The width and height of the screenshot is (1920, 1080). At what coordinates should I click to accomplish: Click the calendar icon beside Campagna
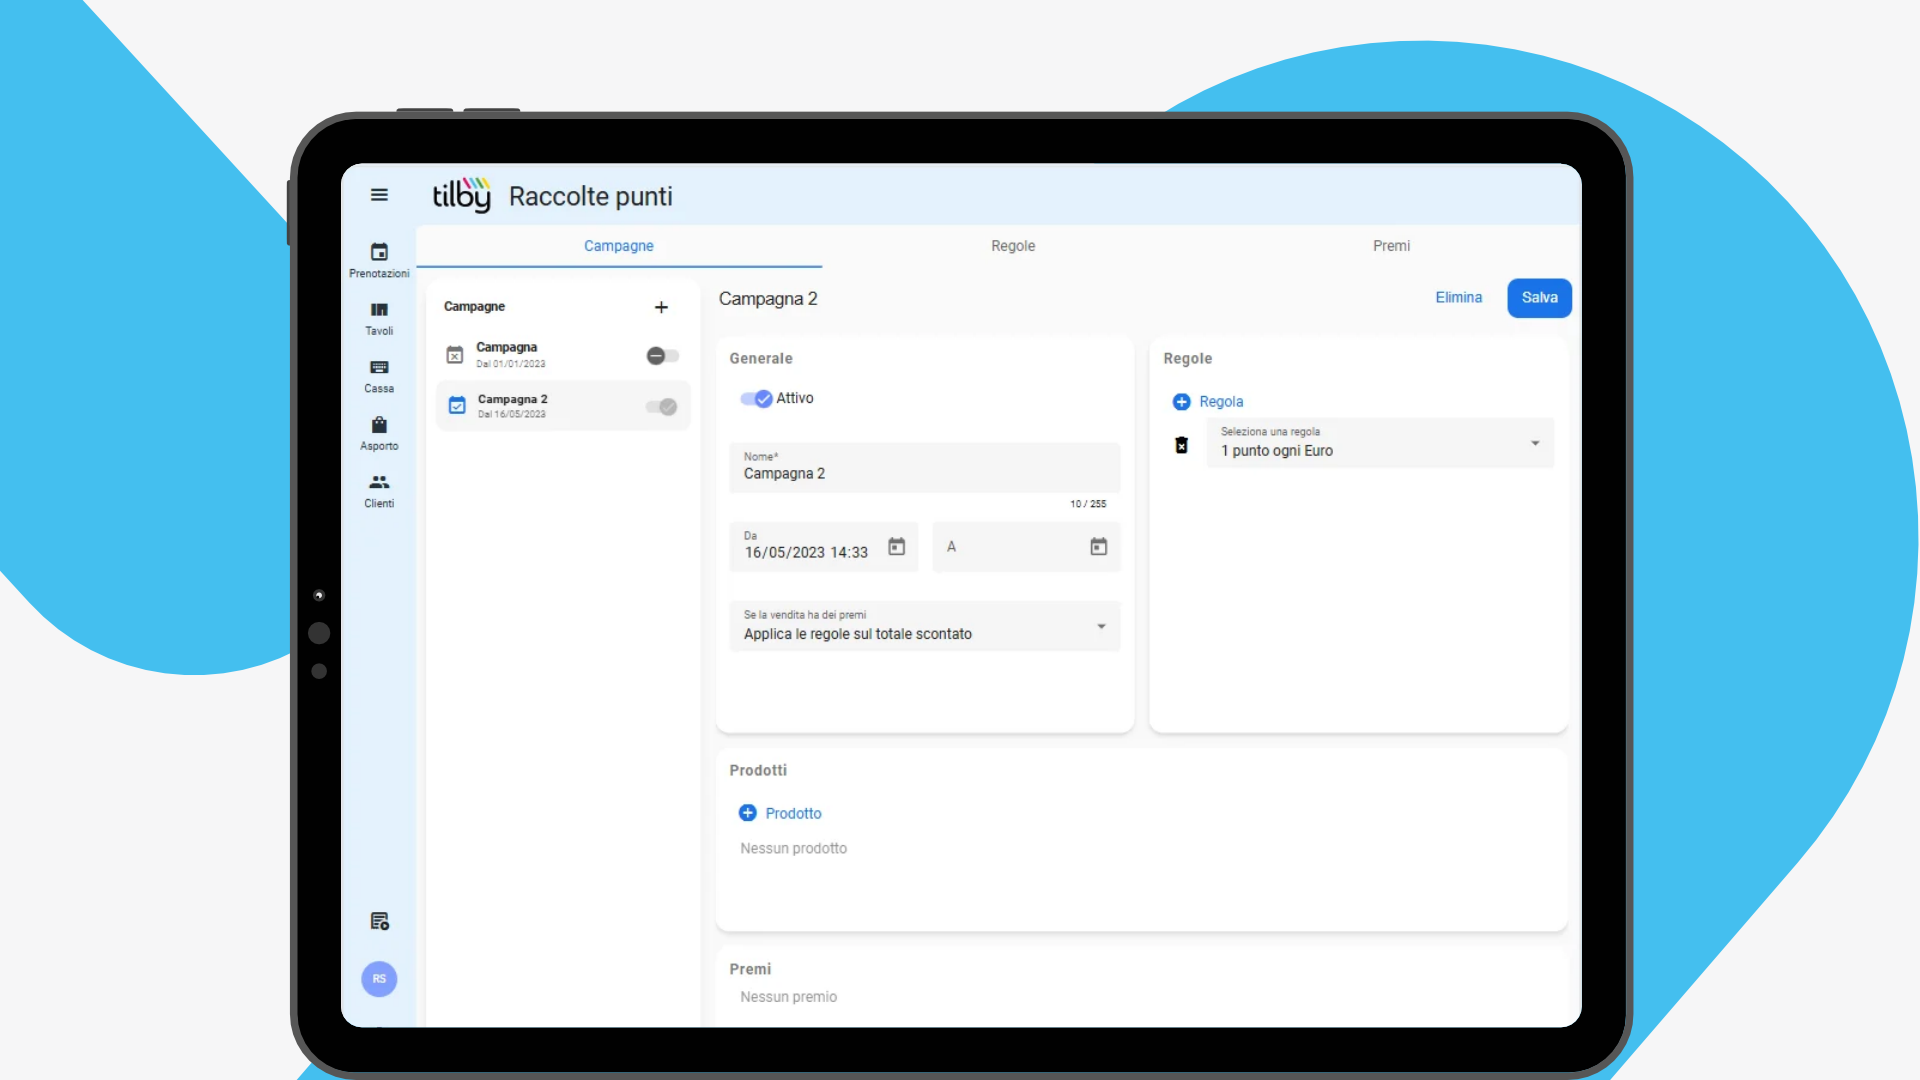(x=455, y=355)
